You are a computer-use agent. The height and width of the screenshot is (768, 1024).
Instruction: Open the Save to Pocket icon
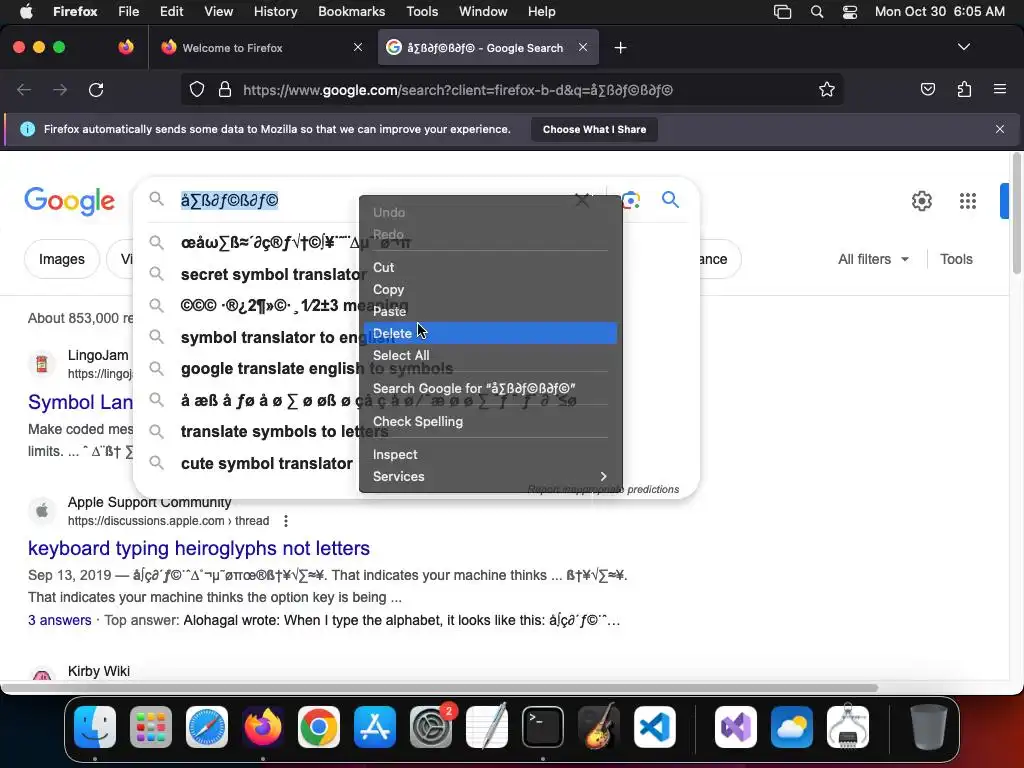(927, 89)
